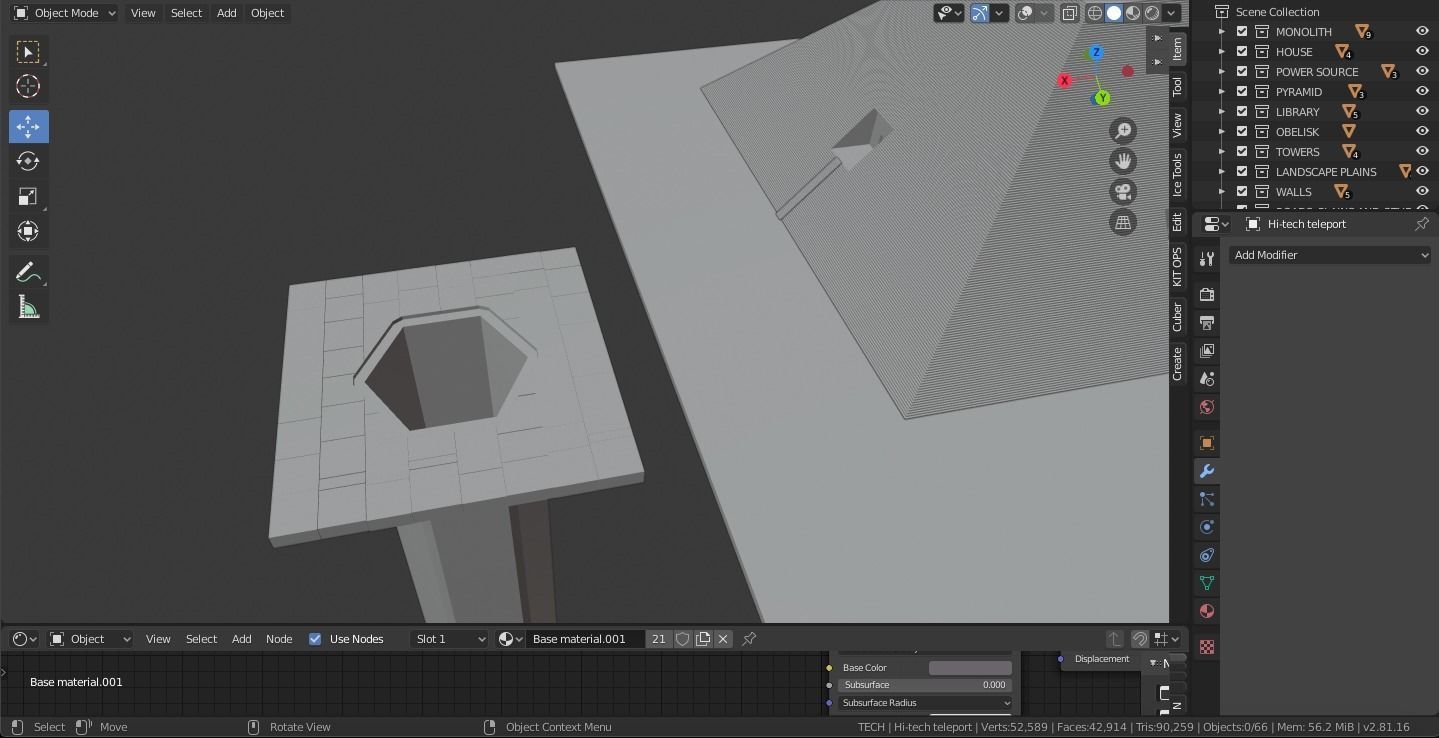Open the Material properties tab

[1207, 611]
